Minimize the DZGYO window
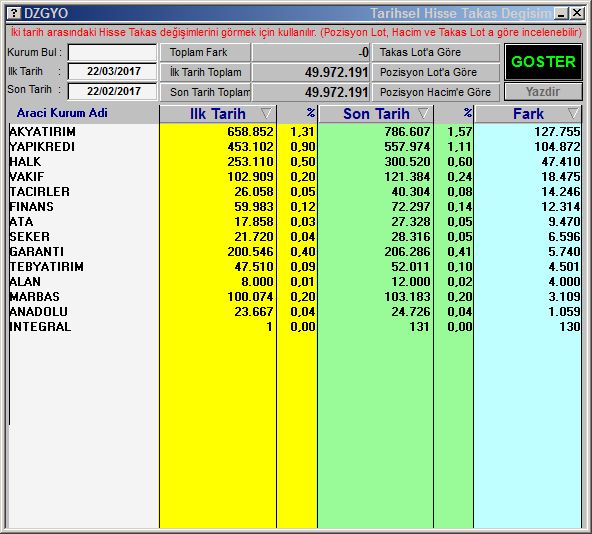592x534 pixels. coord(561,14)
